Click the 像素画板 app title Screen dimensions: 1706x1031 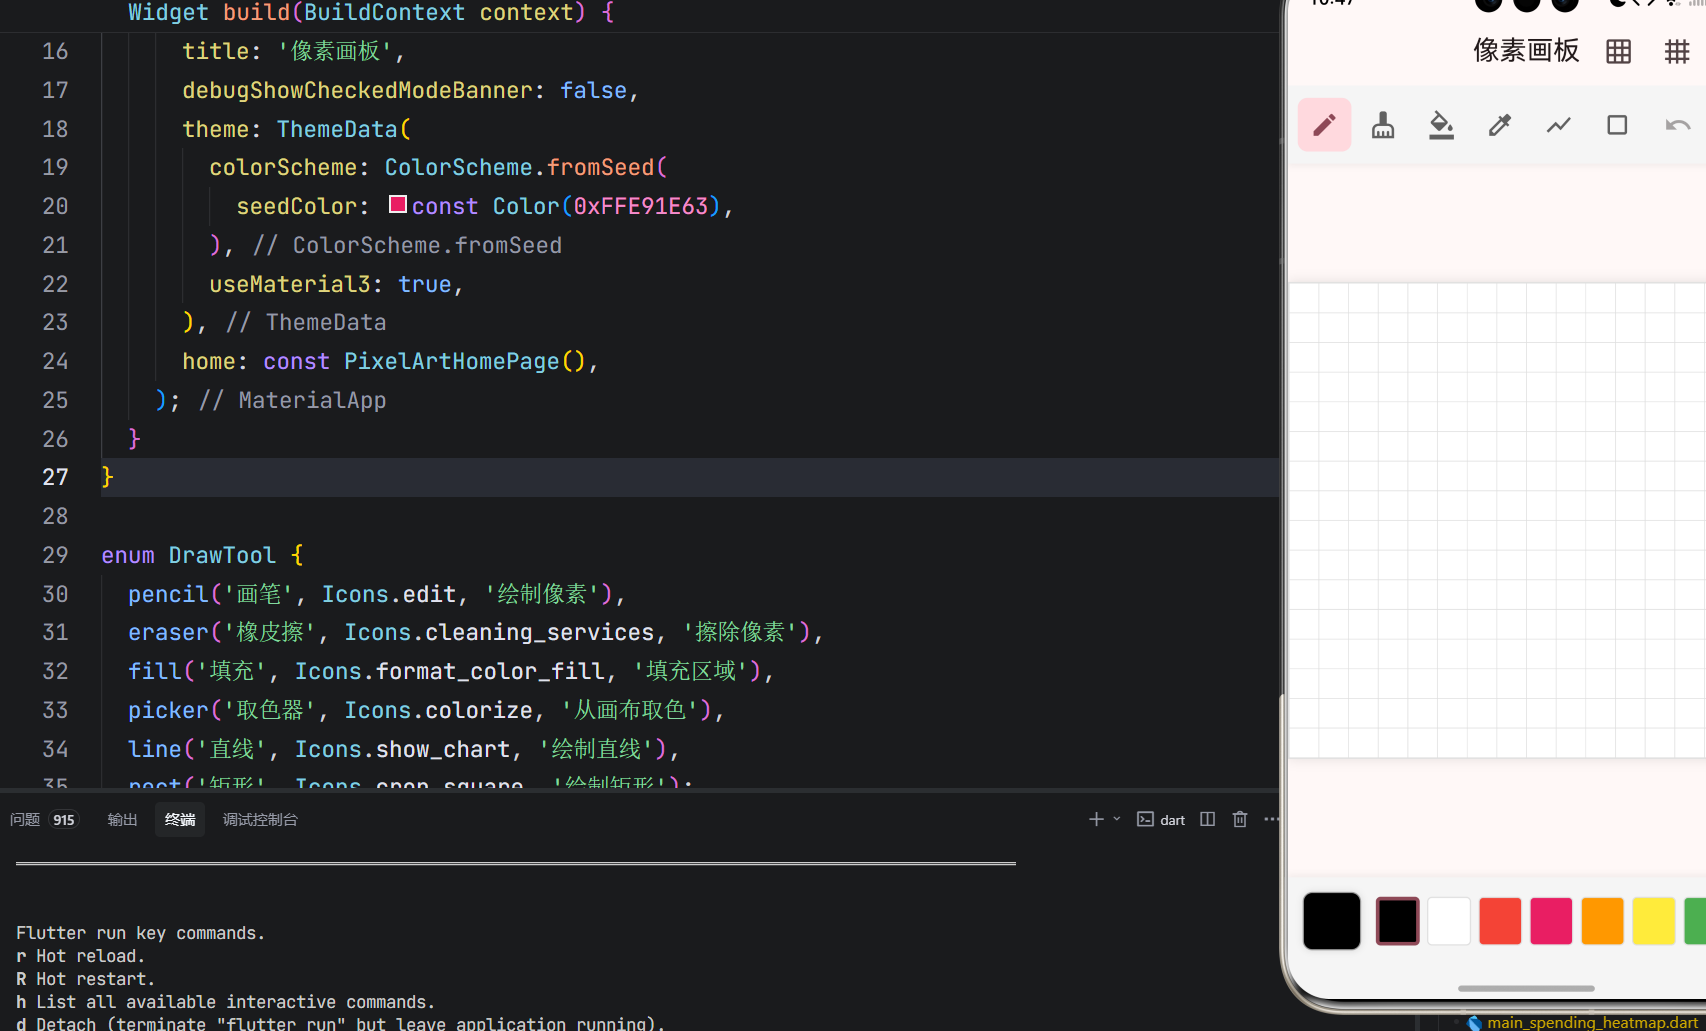coord(1526,51)
